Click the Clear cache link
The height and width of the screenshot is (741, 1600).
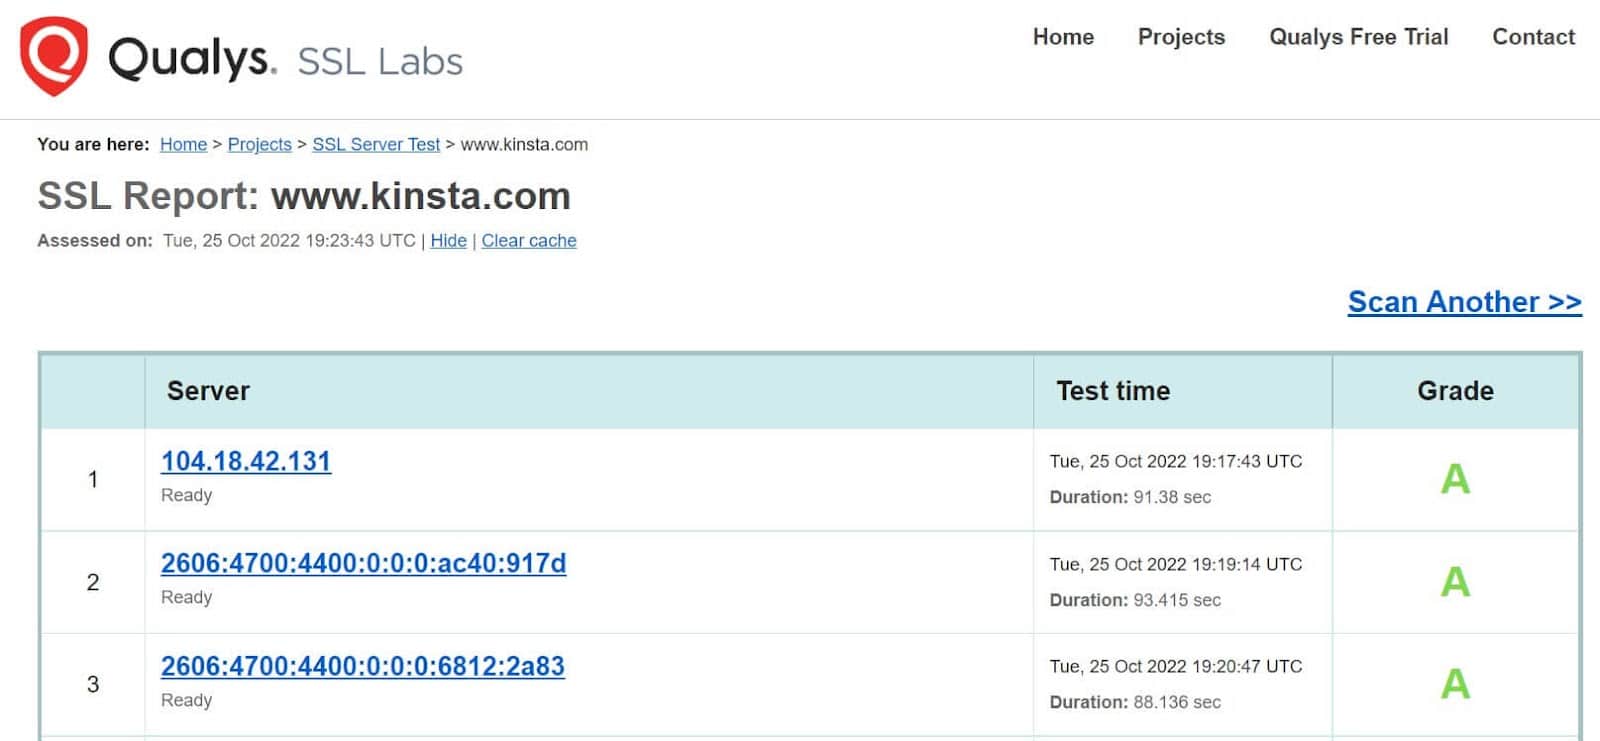point(529,241)
